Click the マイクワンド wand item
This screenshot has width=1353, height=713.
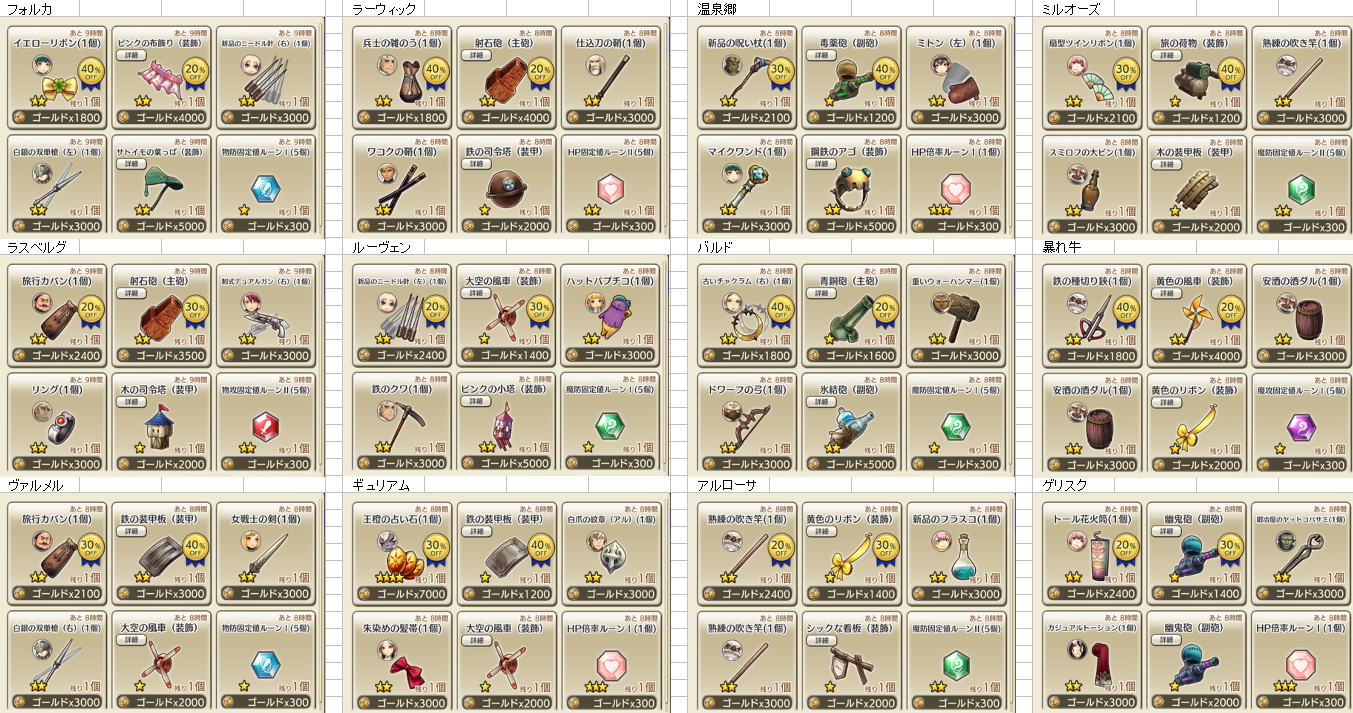point(747,185)
